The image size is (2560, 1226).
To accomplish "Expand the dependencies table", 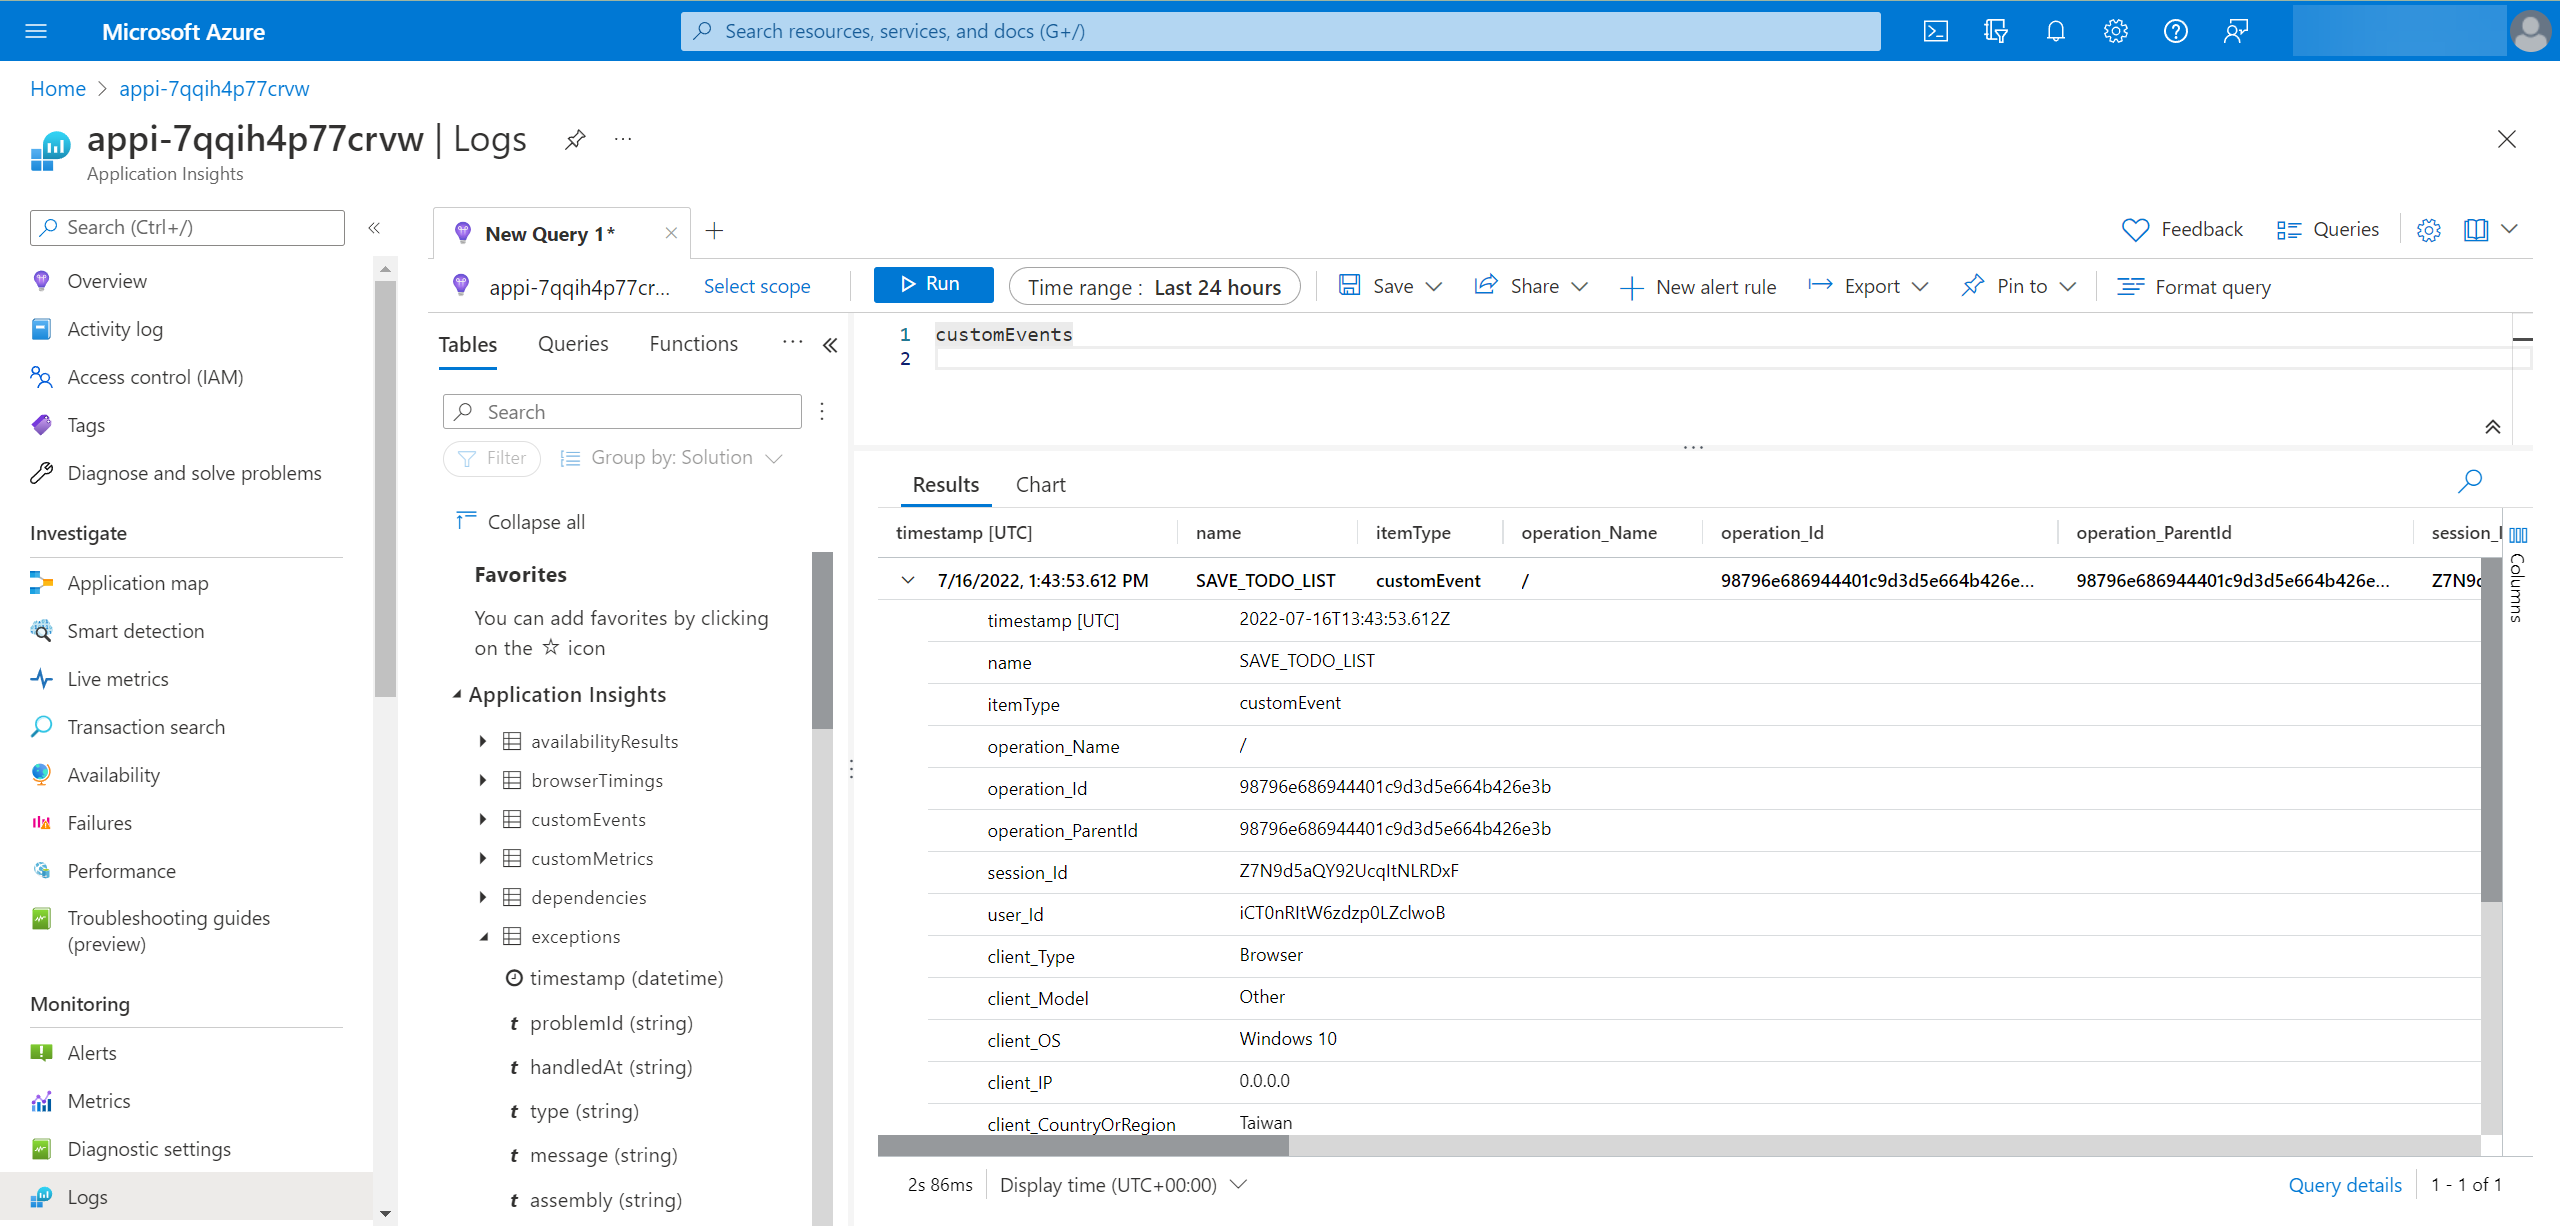I will pyautogui.click(x=483, y=897).
